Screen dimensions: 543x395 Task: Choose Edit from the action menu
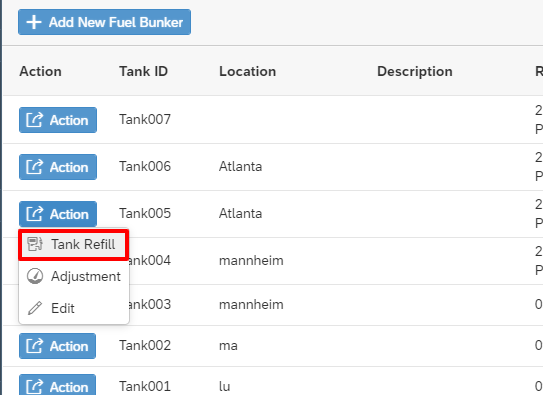coord(74,308)
